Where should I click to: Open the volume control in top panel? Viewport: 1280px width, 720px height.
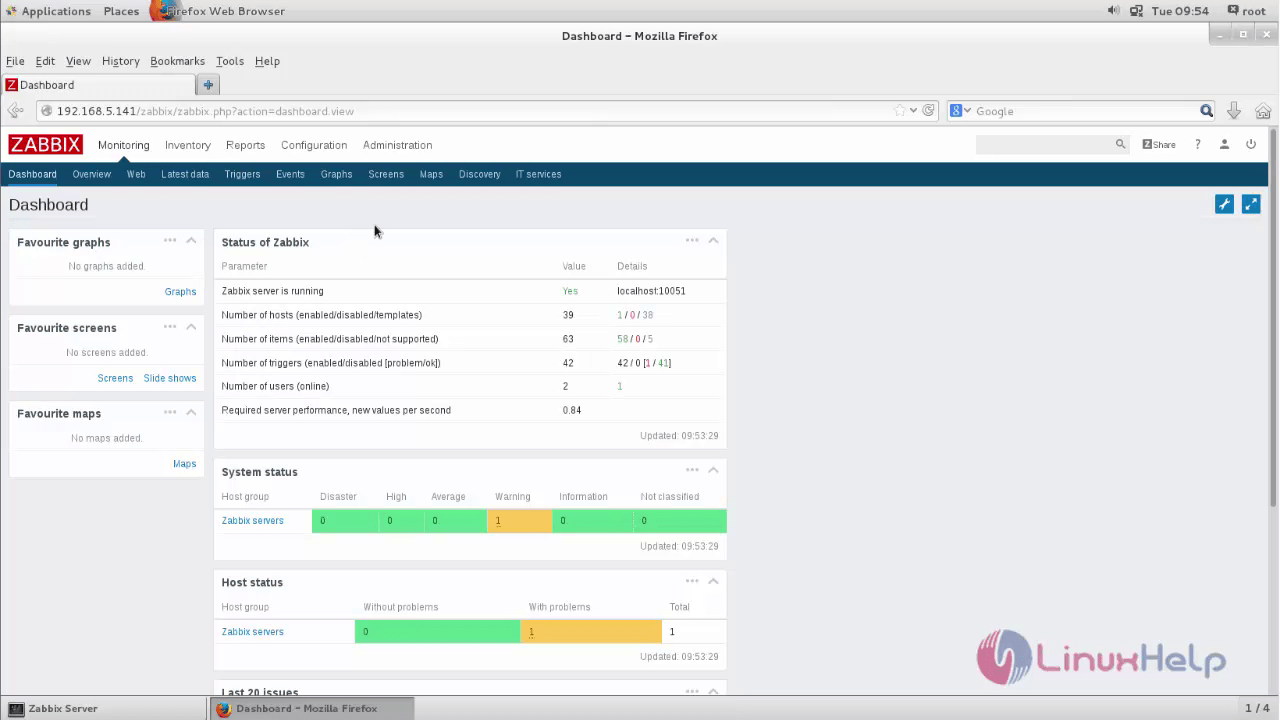1113,11
